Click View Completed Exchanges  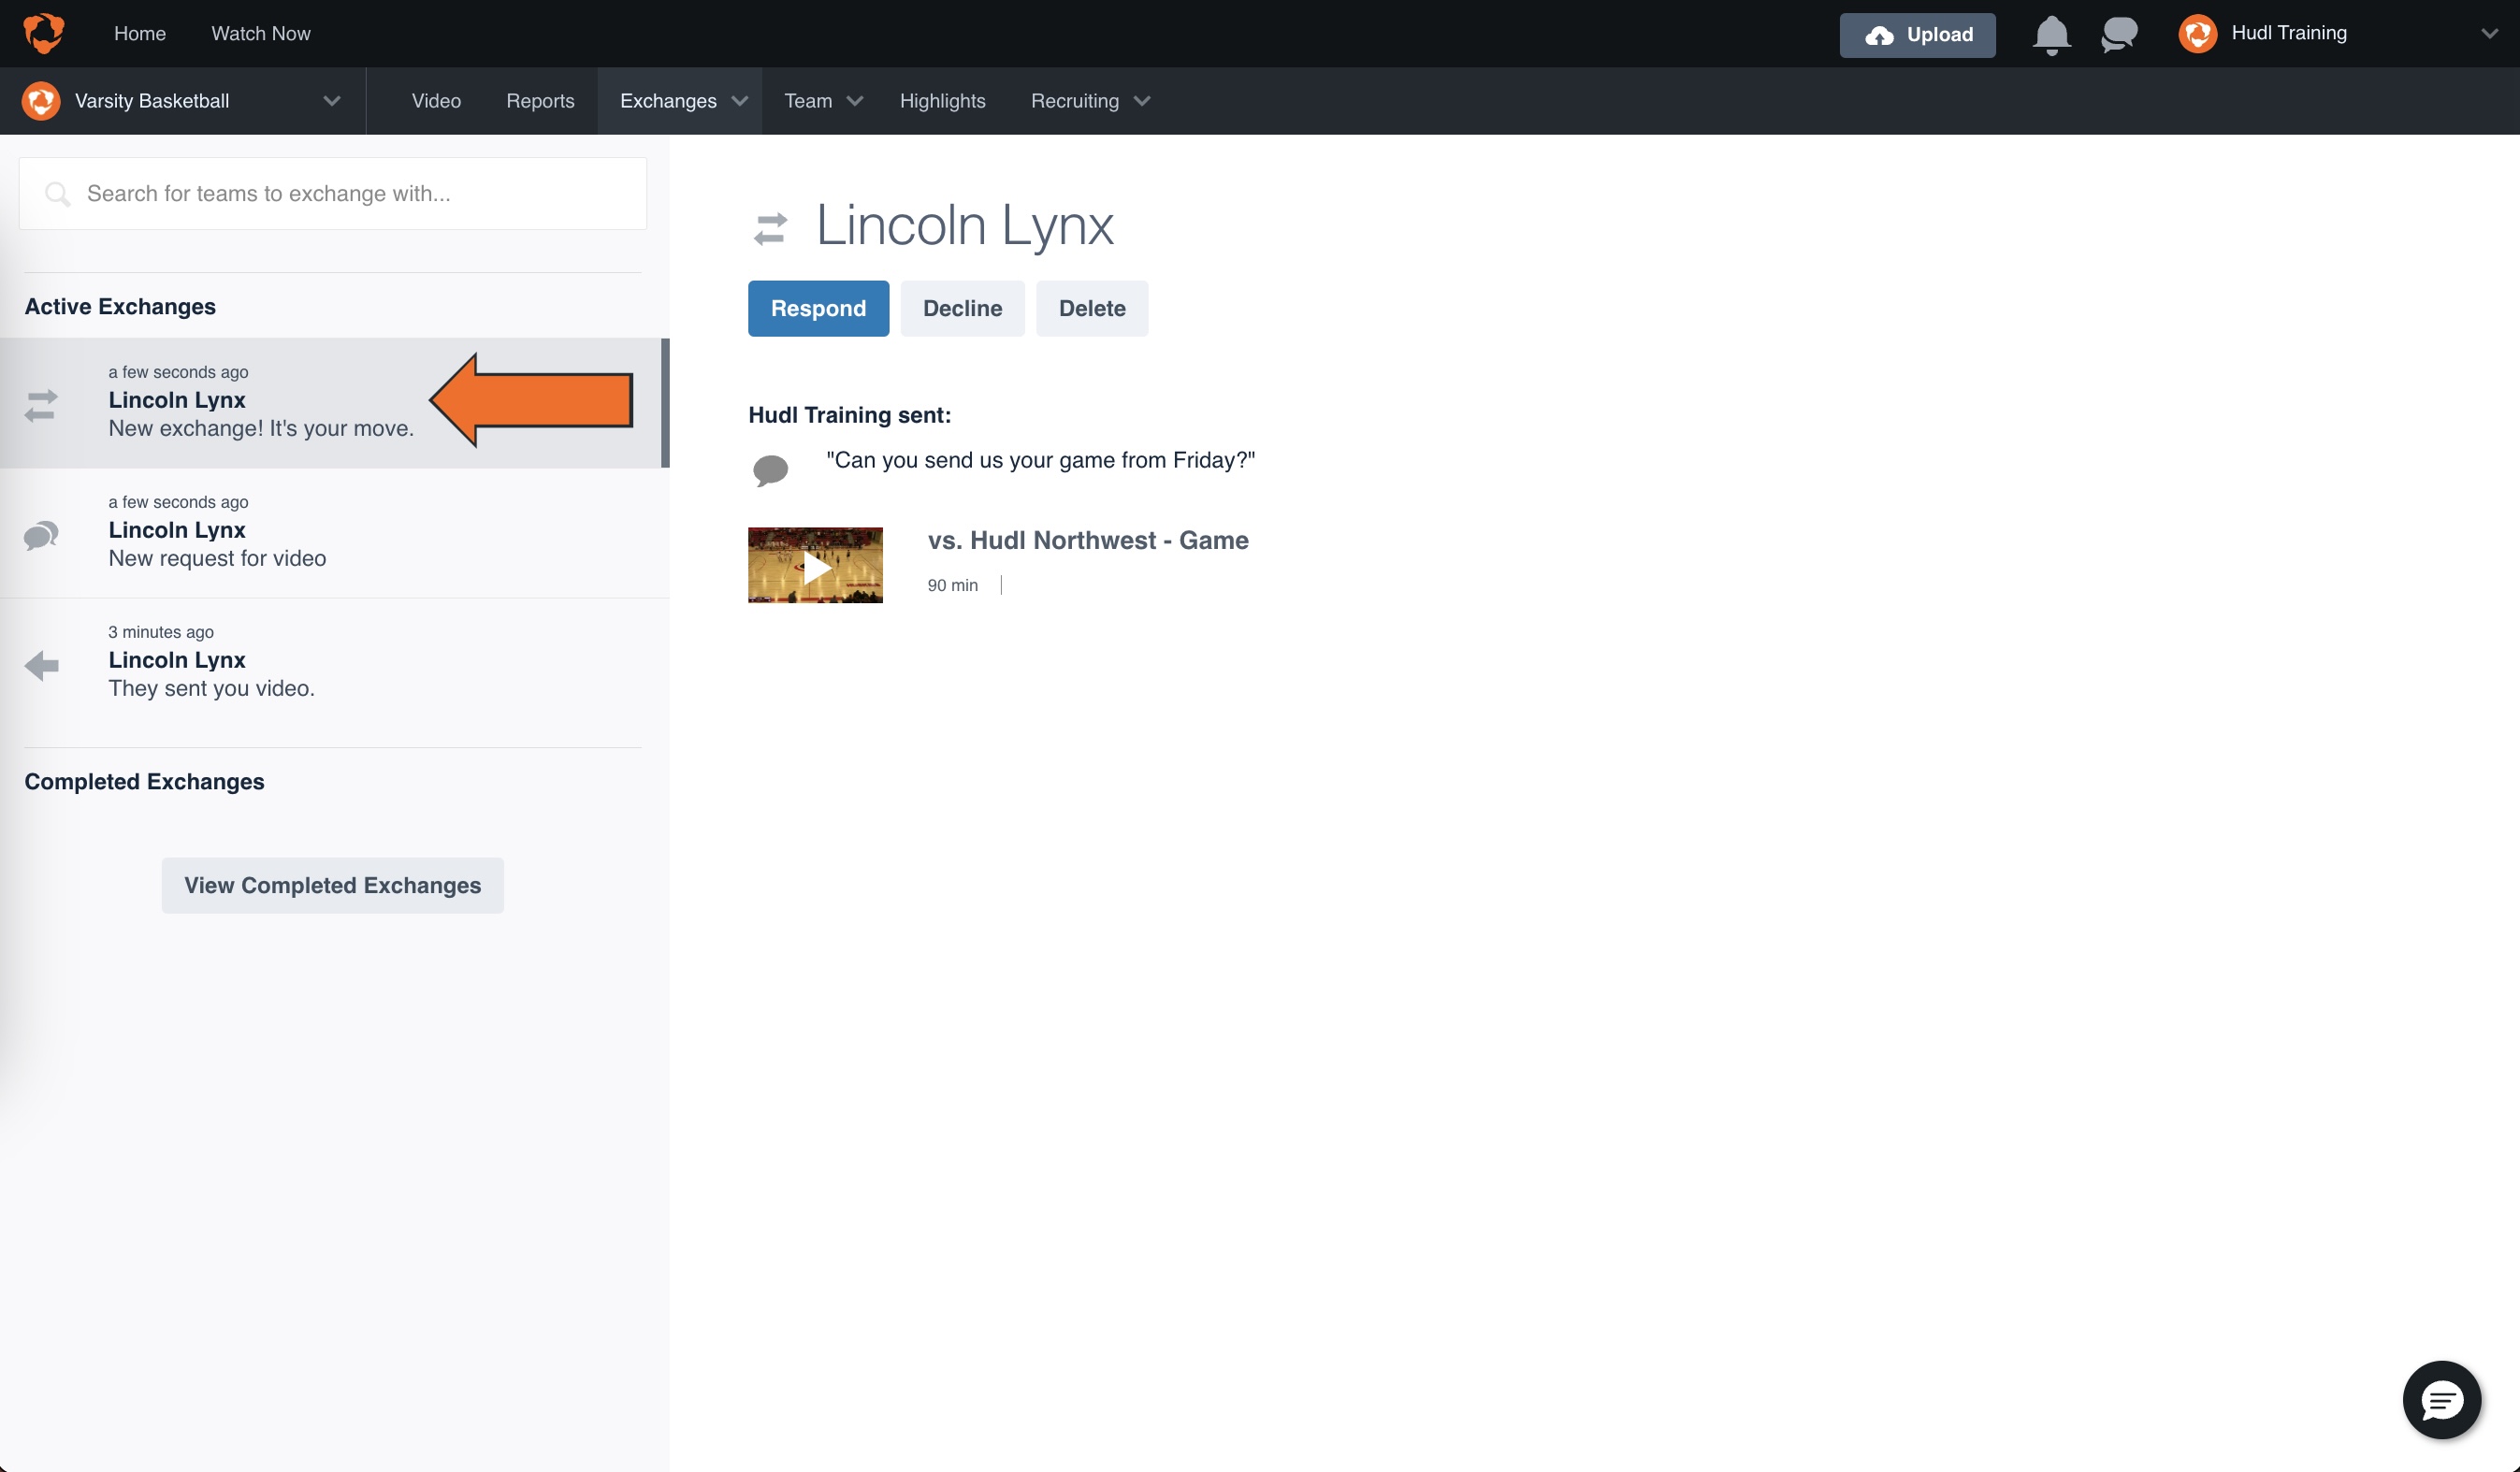click(332, 885)
